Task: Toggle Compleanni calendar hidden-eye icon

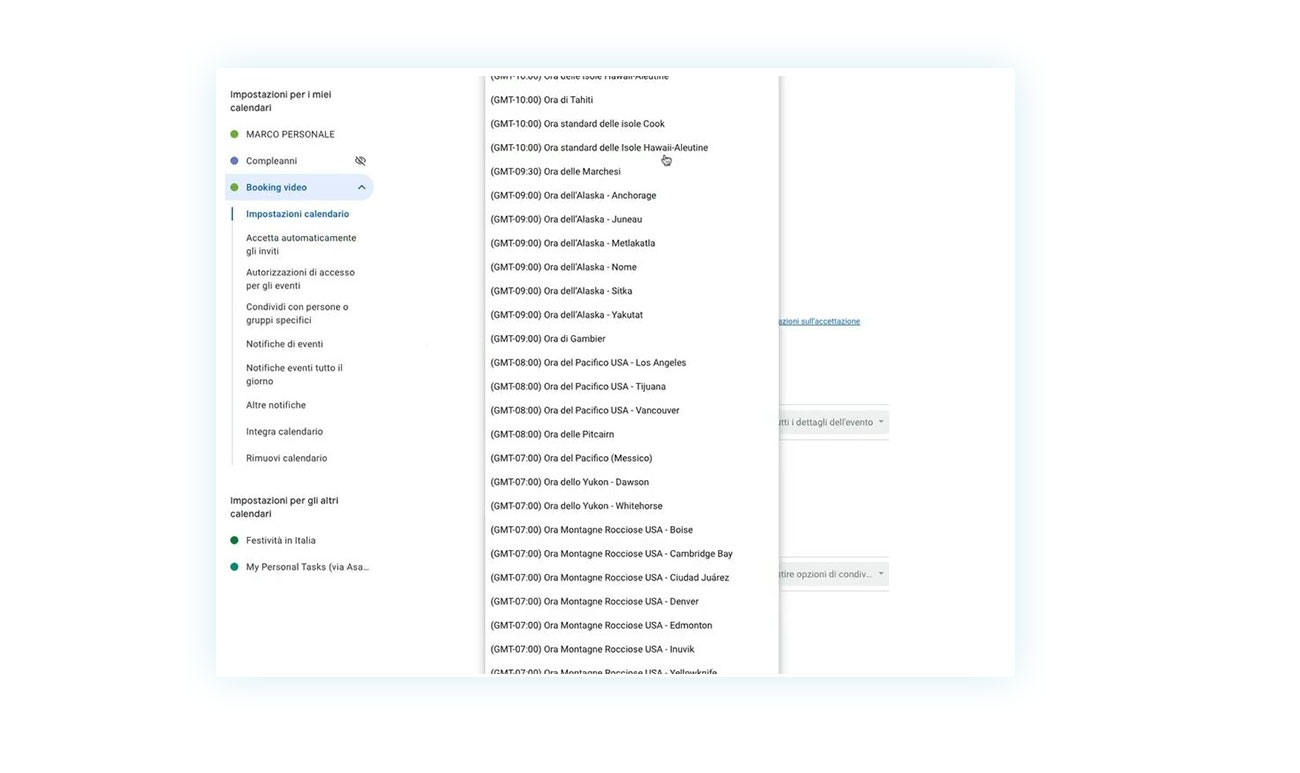Action: [x=360, y=161]
